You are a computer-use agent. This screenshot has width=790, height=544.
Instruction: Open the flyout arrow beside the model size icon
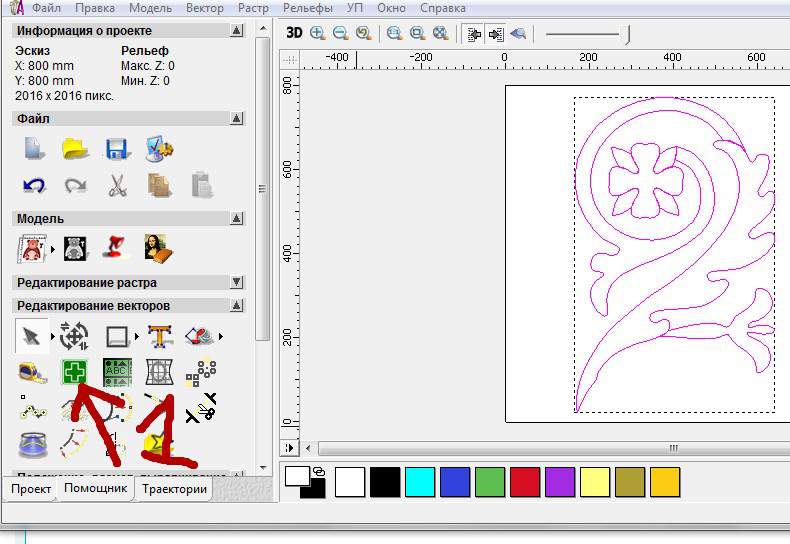point(52,249)
